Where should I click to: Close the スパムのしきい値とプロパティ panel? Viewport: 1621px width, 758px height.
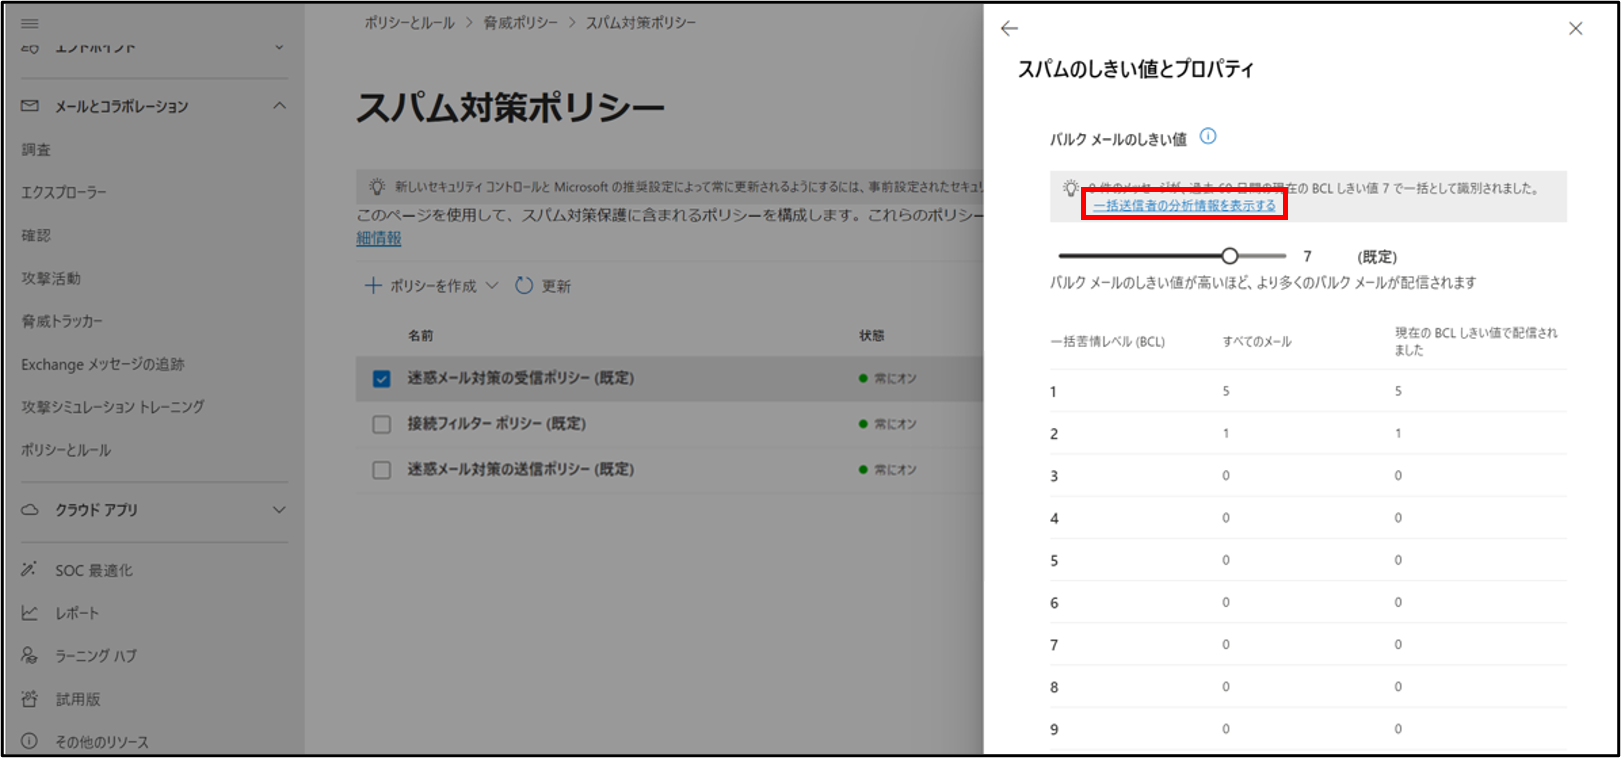click(1576, 29)
